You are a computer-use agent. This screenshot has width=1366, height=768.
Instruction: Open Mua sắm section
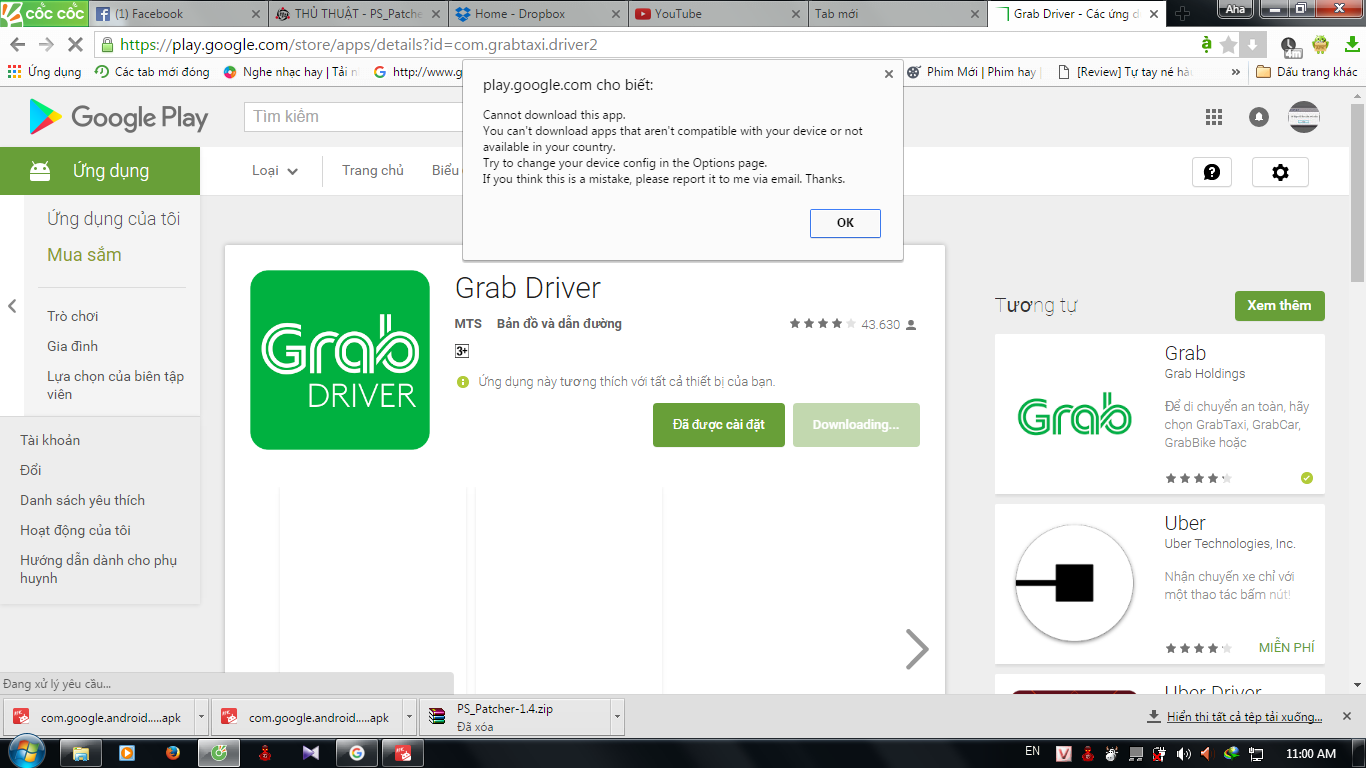(84, 255)
